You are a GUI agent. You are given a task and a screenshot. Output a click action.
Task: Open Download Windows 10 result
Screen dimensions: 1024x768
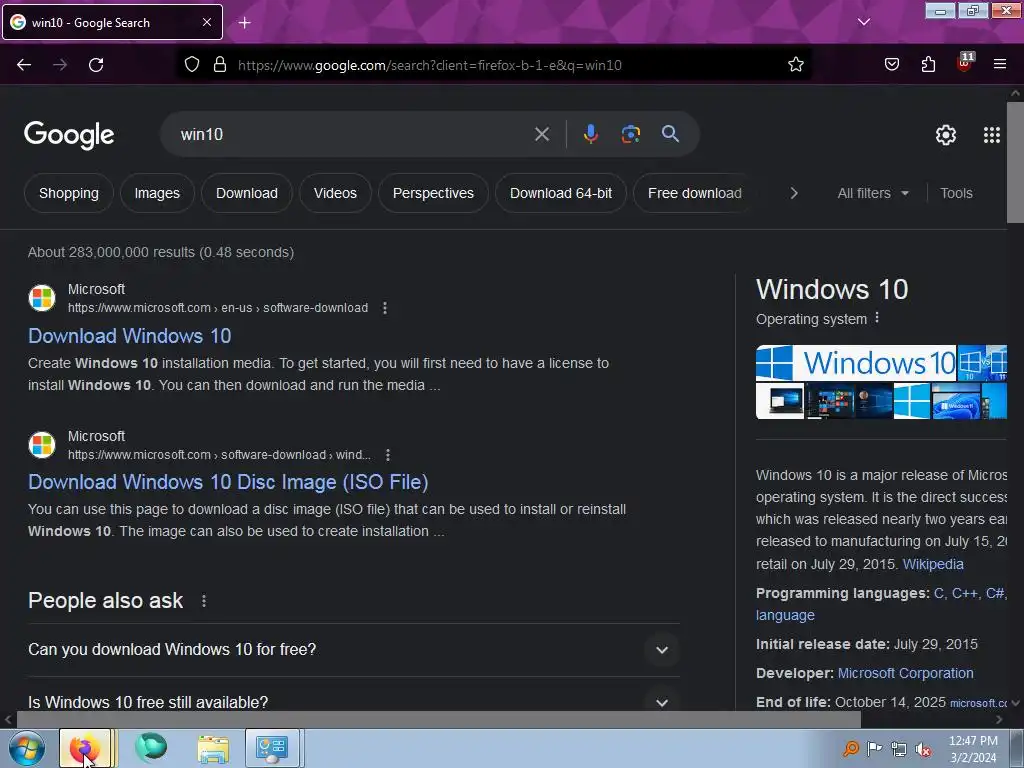pos(129,336)
